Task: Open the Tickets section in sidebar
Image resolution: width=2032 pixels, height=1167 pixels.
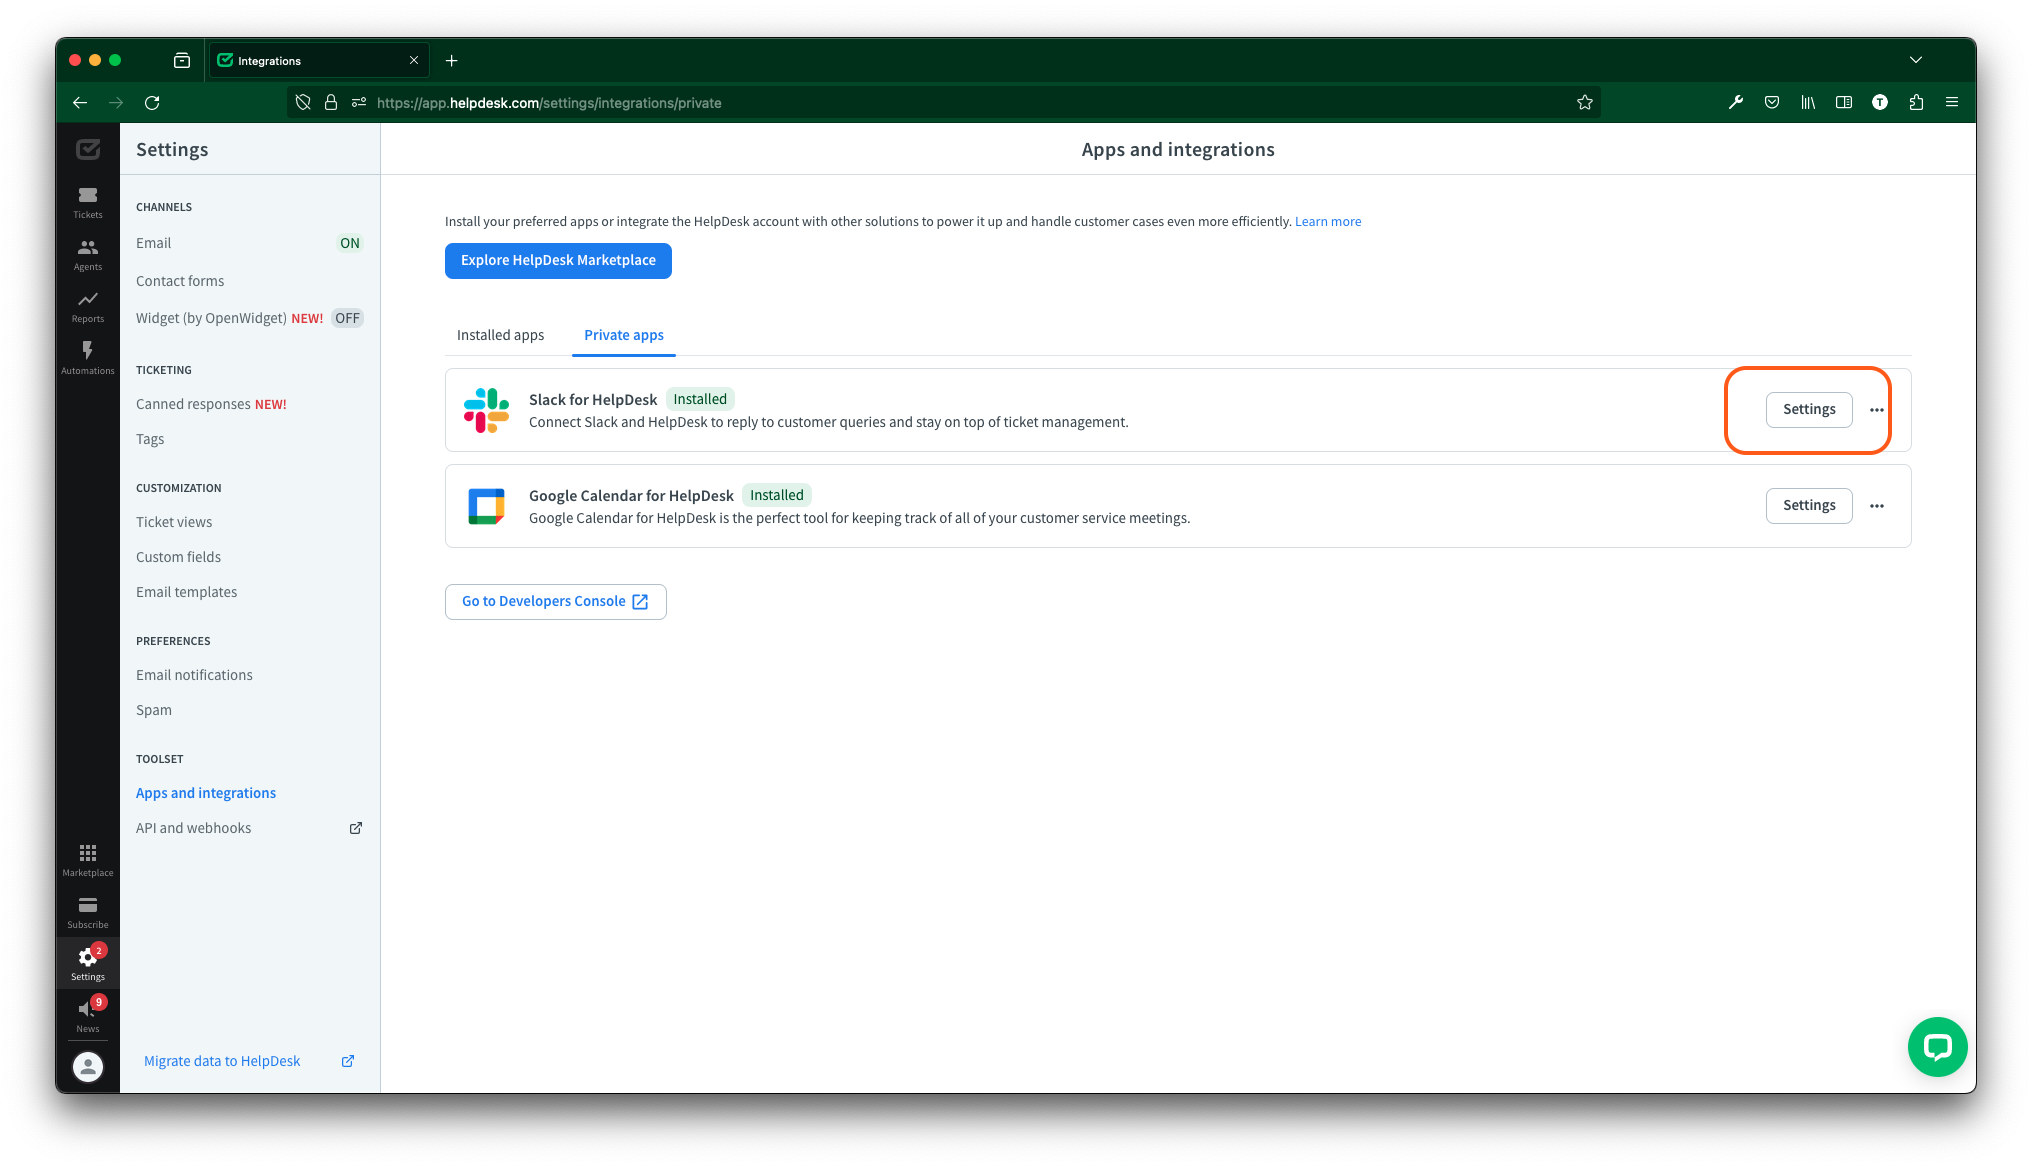Action: (88, 202)
